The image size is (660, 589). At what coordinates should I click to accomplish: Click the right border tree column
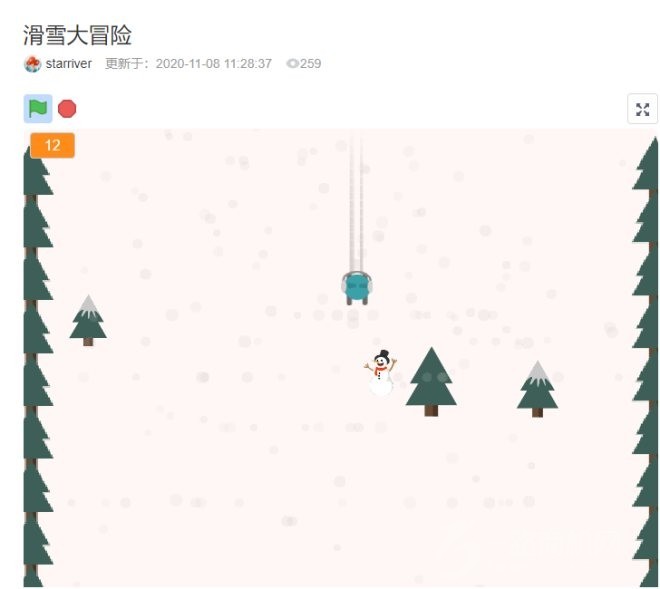click(646, 362)
